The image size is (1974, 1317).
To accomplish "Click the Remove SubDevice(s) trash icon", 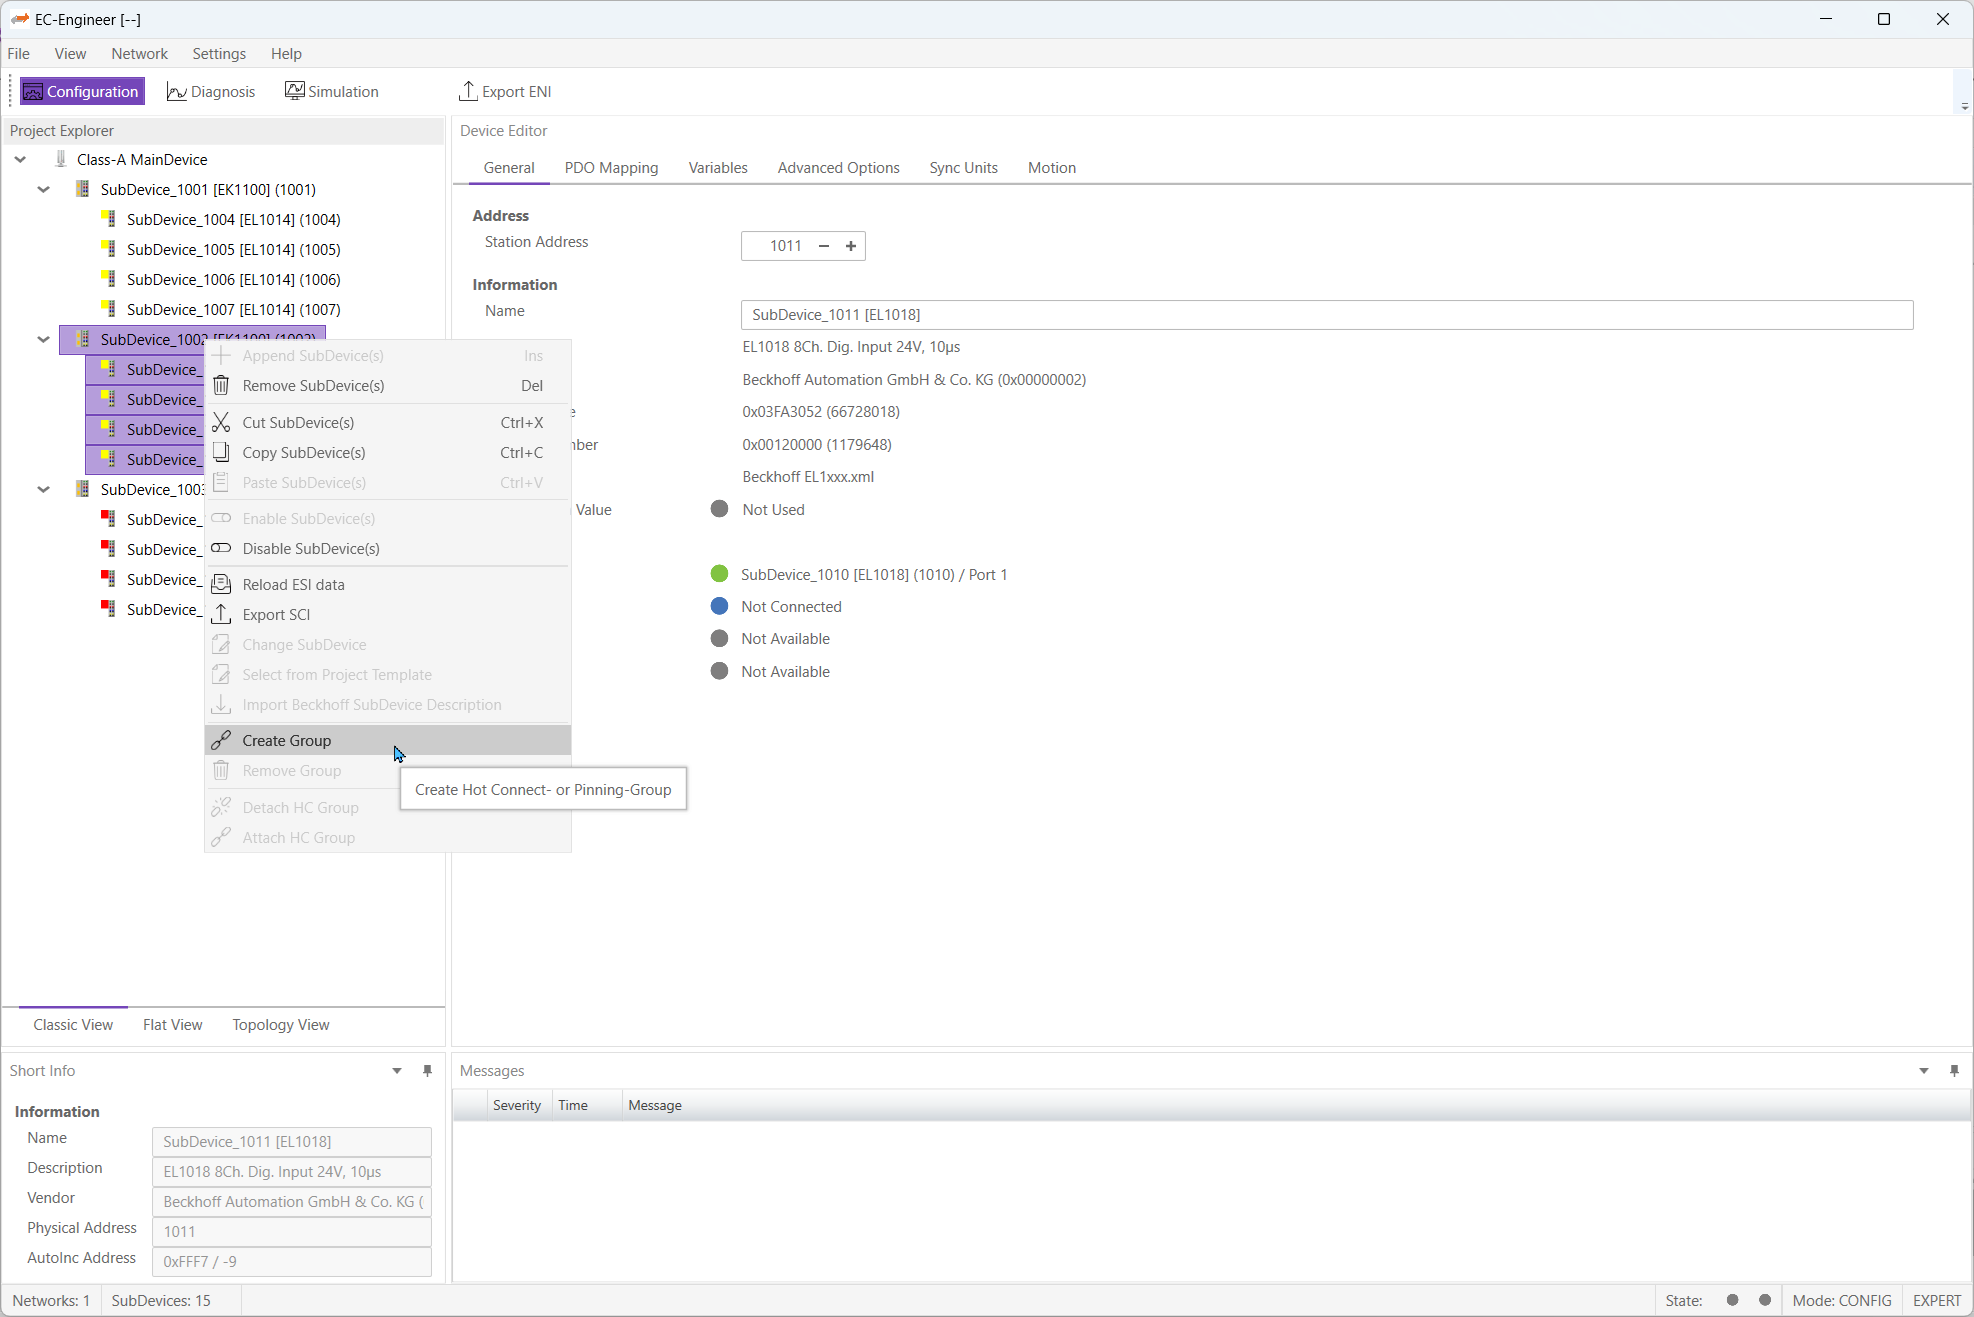I will (x=221, y=386).
